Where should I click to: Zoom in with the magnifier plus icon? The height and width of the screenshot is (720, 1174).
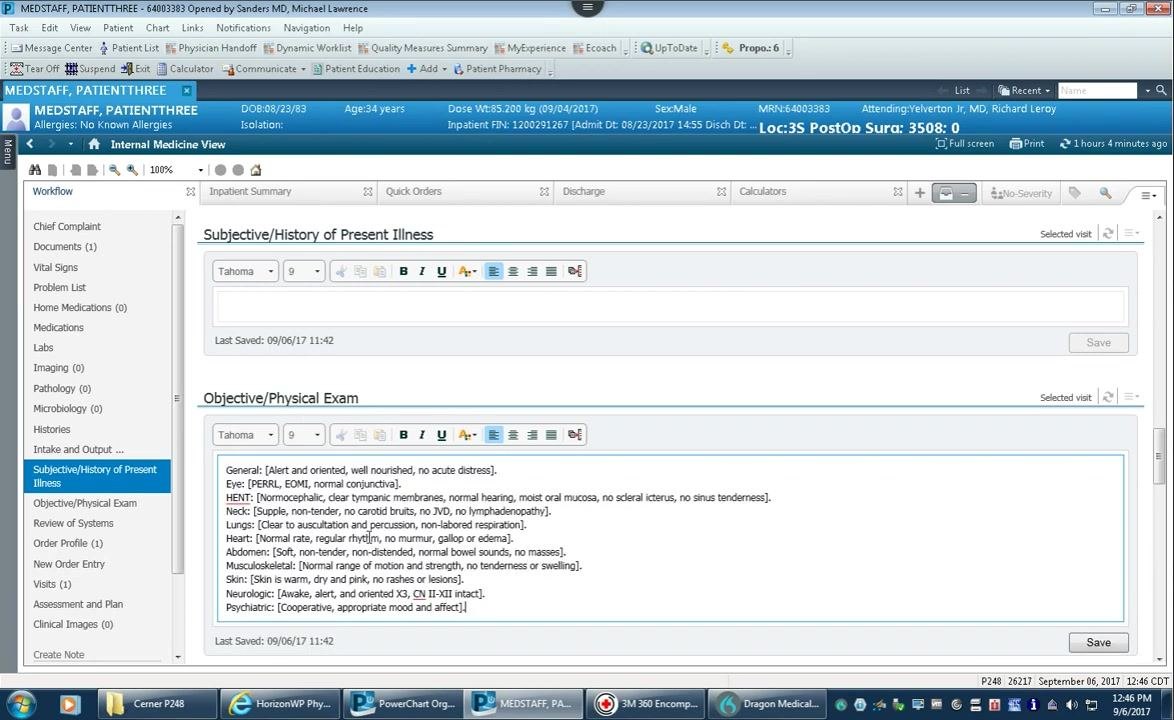(133, 170)
